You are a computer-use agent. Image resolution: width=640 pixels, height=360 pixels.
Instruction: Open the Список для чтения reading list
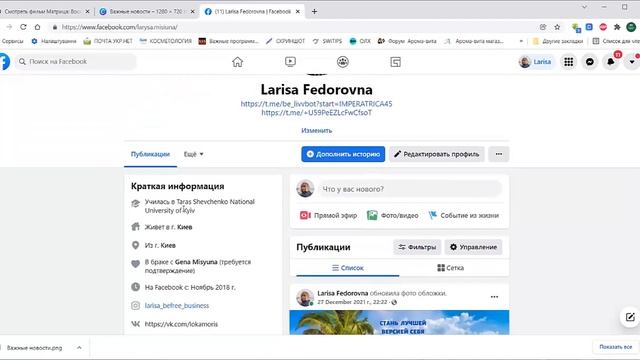click(616, 41)
